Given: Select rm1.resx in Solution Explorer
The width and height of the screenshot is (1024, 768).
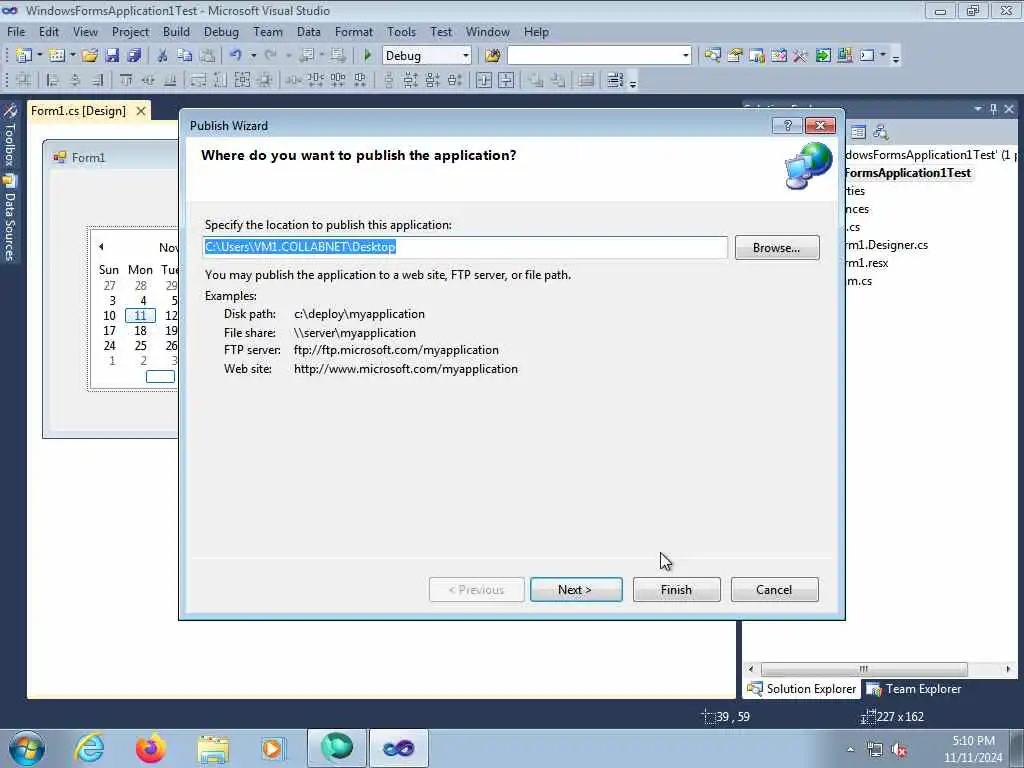Looking at the screenshot, I should [x=867, y=263].
